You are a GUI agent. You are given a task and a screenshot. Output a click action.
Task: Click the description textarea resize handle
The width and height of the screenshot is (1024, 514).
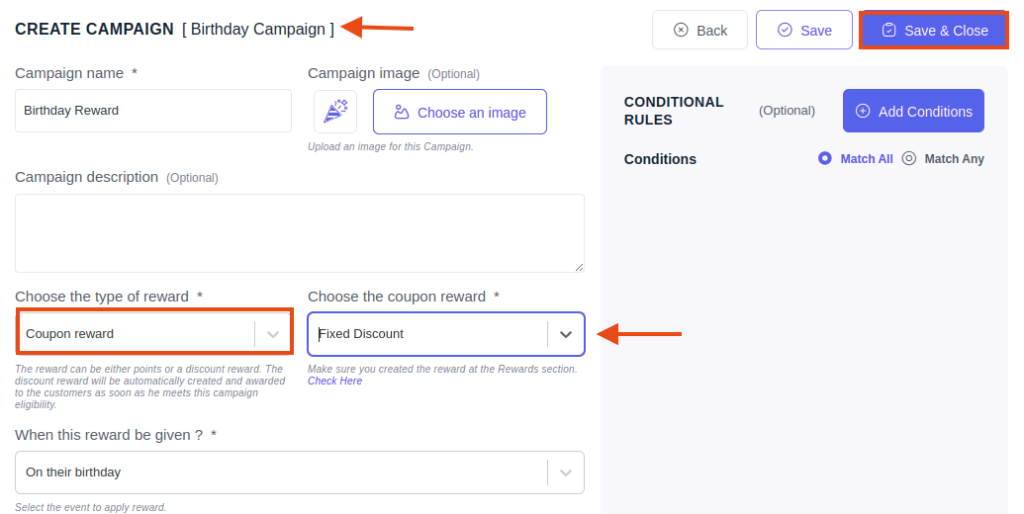tap(579, 267)
